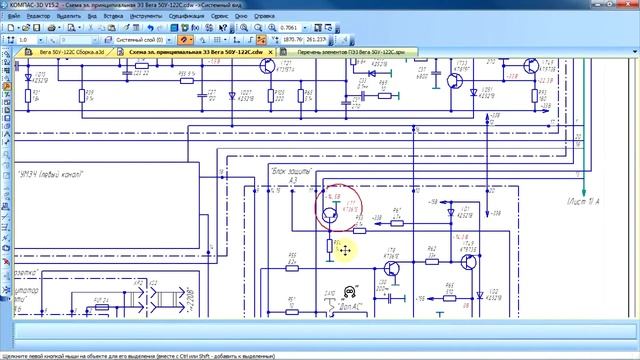Open the layer manager icon

pos(108,40)
